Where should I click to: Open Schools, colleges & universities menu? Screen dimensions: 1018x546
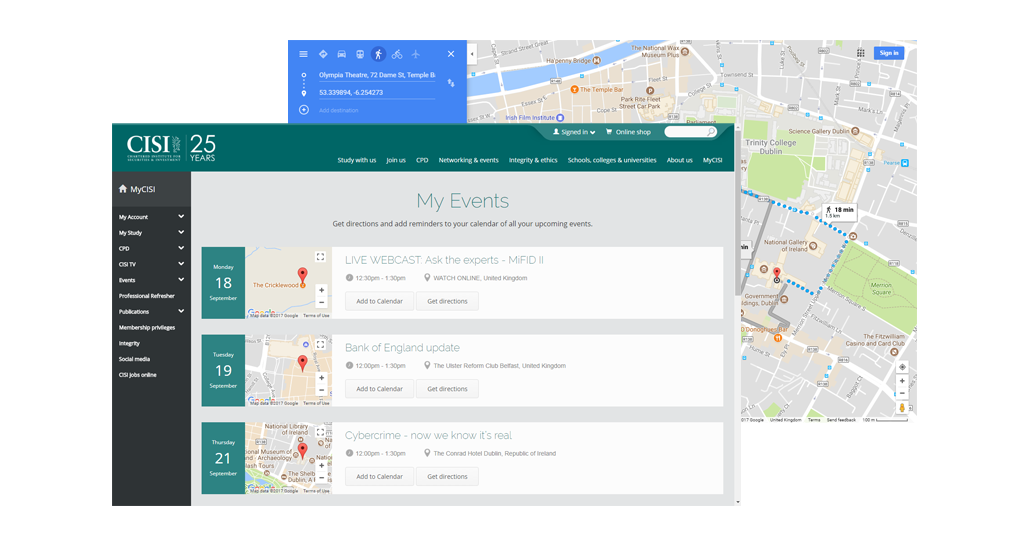612,160
